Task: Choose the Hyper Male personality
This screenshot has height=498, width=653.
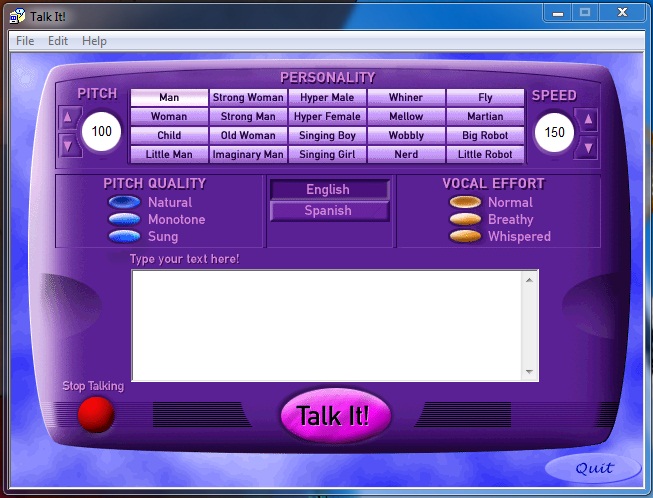Action: tap(327, 97)
